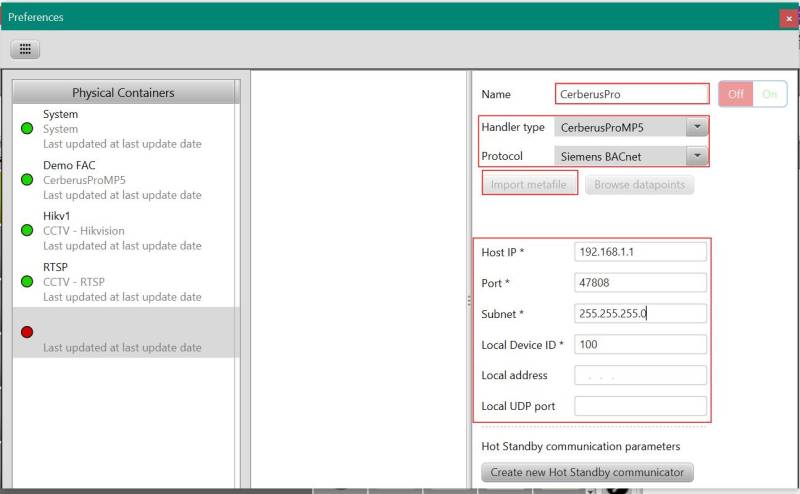800x494 pixels.
Task: Select the Hikv1 CCTV Hikvision entry
Action: (x=125, y=231)
